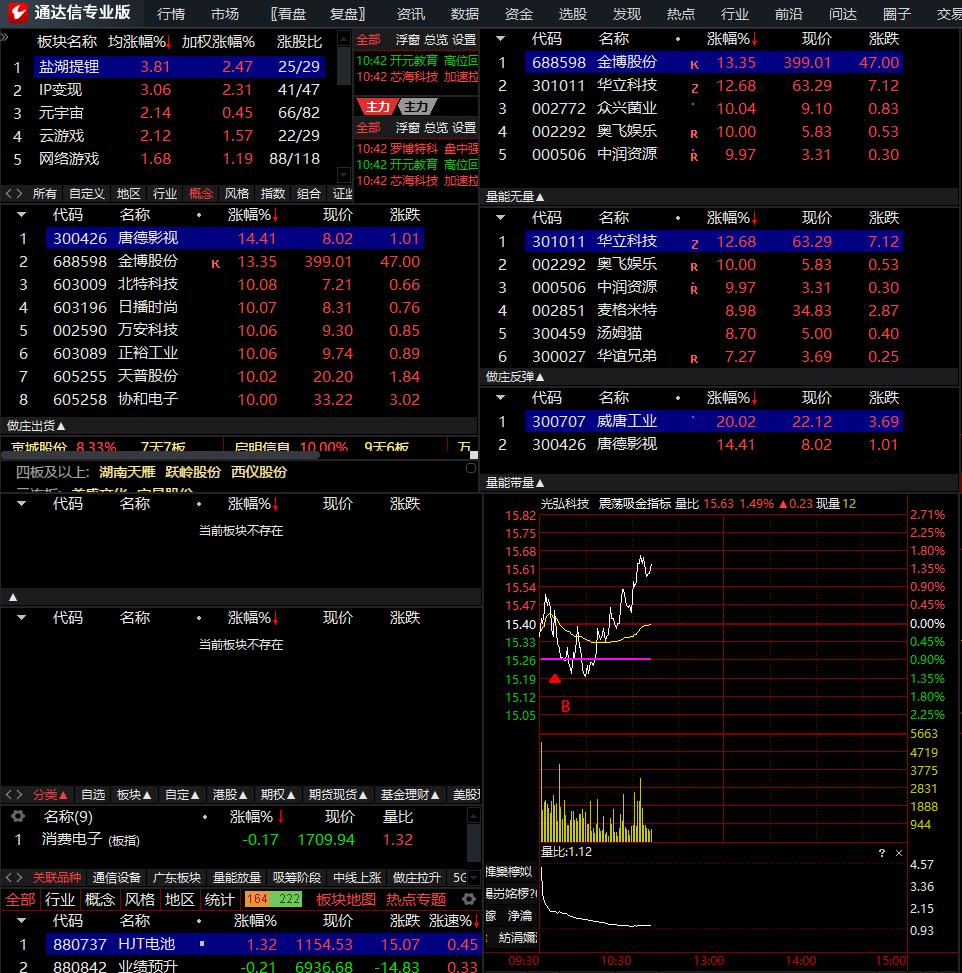The width and height of the screenshot is (962, 973).
Task: Open ▼ dropdown of table under 做庄反弹
Action: click(500, 397)
